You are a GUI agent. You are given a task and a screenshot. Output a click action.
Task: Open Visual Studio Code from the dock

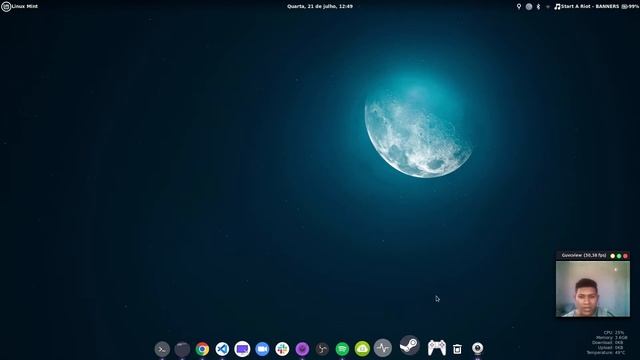click(222, 349)
